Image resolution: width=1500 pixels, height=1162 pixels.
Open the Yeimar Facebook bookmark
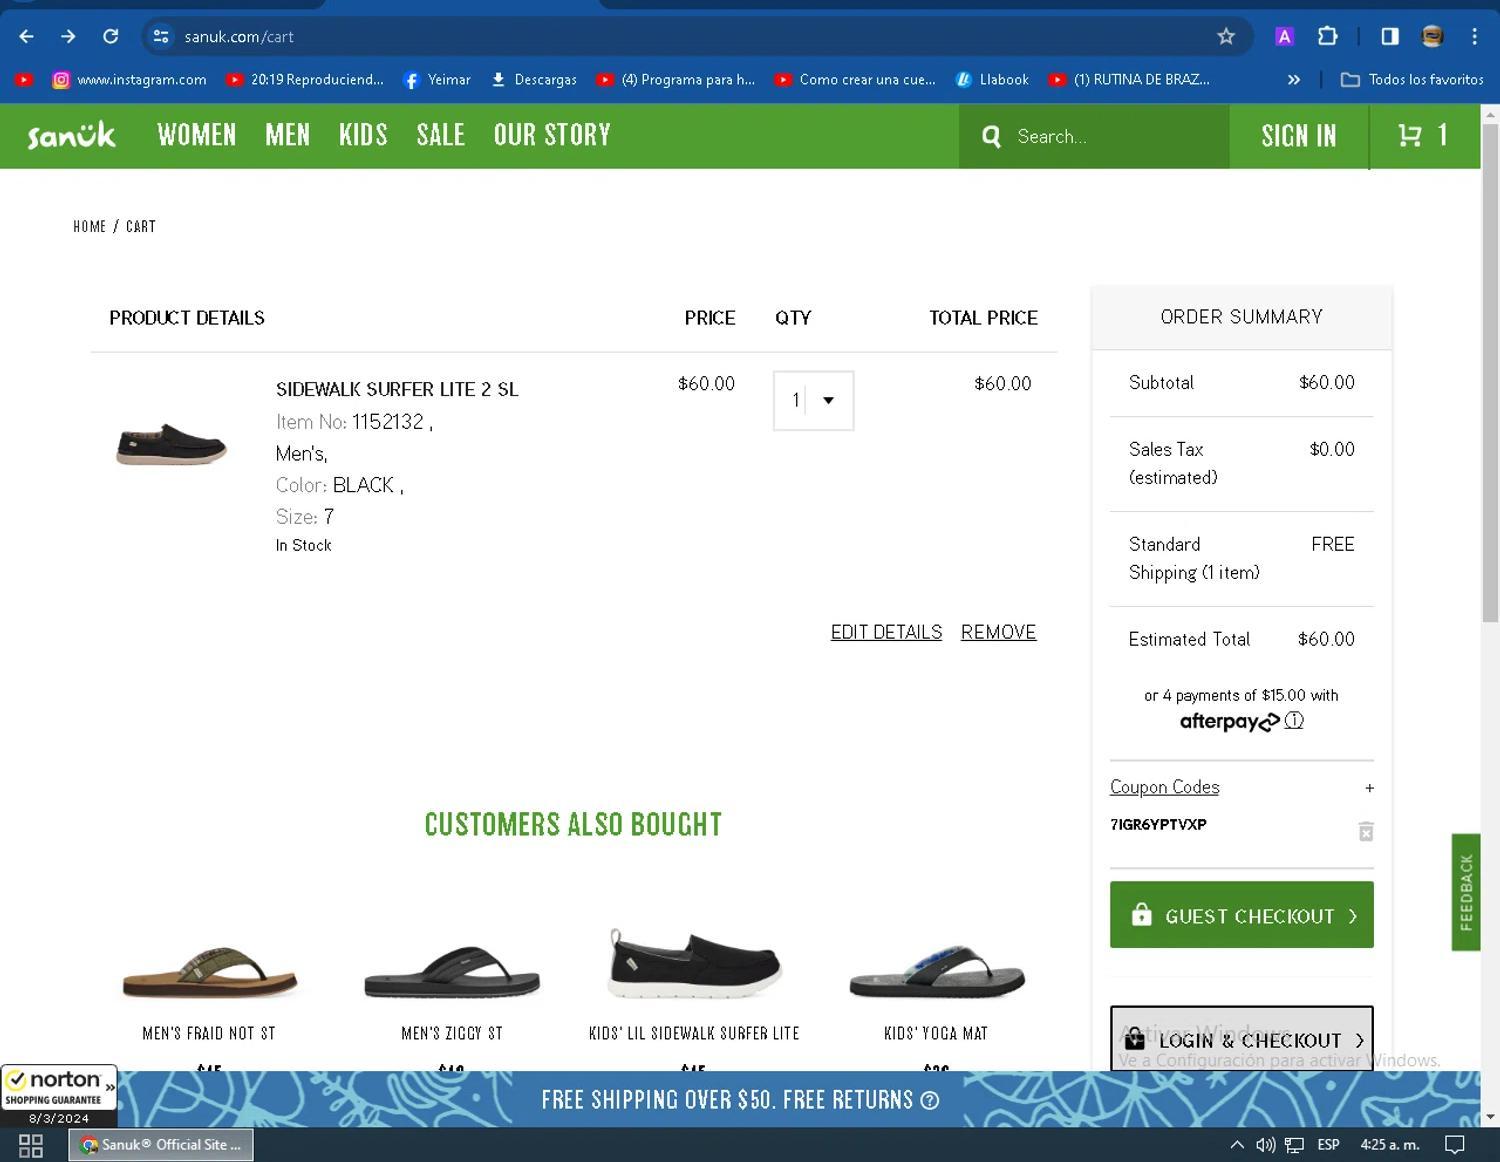click(x=437, y=79)
